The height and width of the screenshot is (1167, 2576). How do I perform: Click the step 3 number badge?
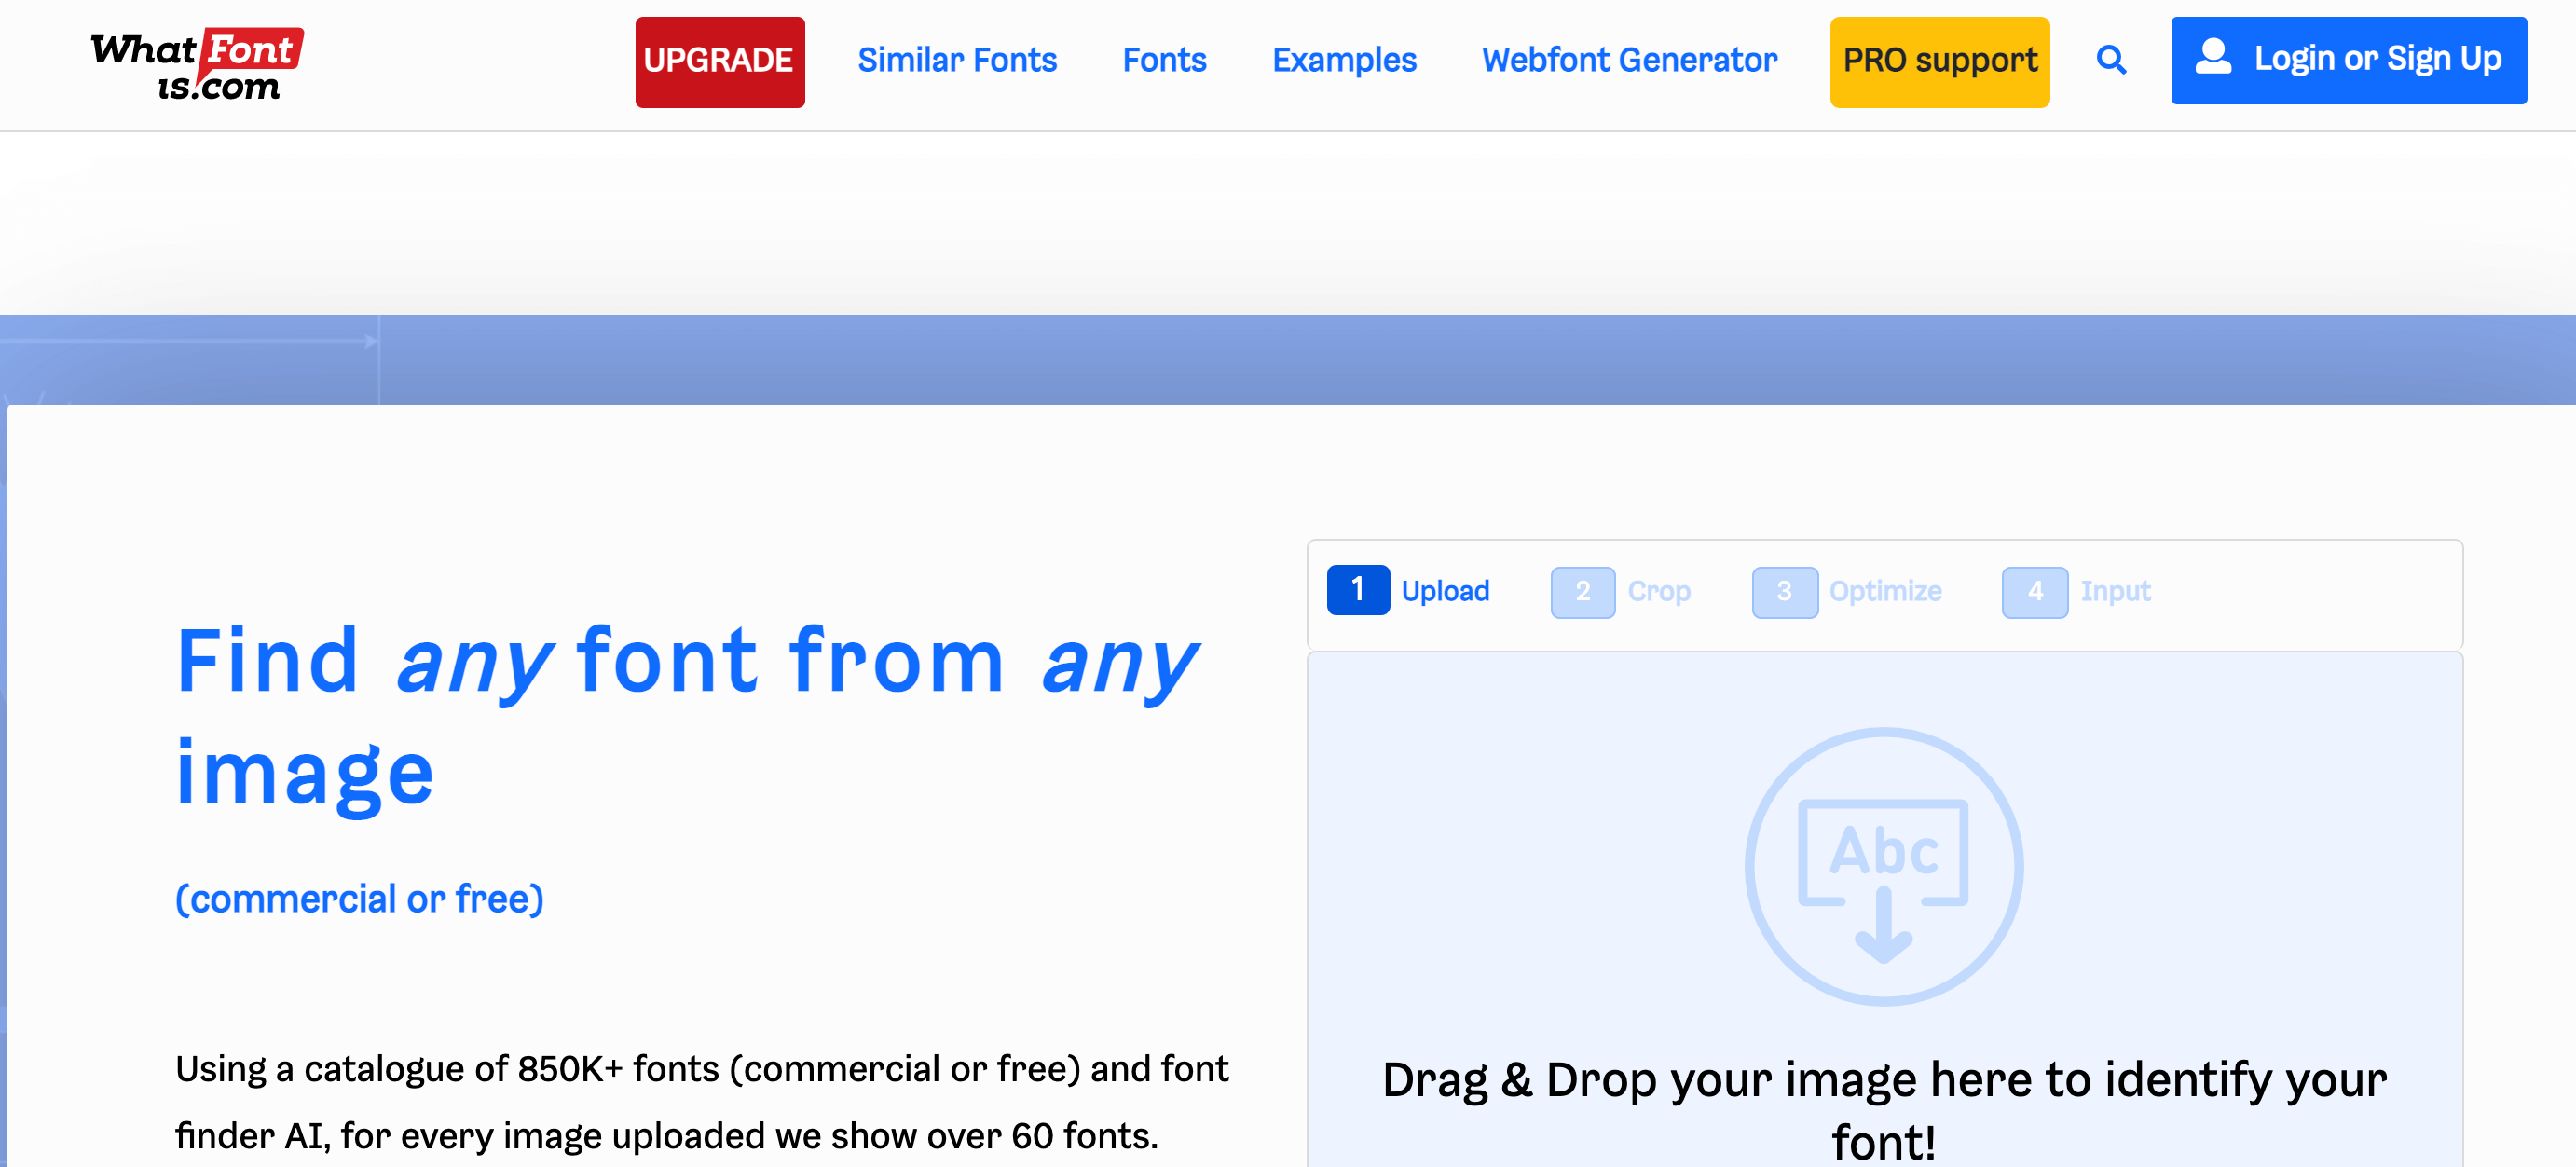tap(1784, 592)
